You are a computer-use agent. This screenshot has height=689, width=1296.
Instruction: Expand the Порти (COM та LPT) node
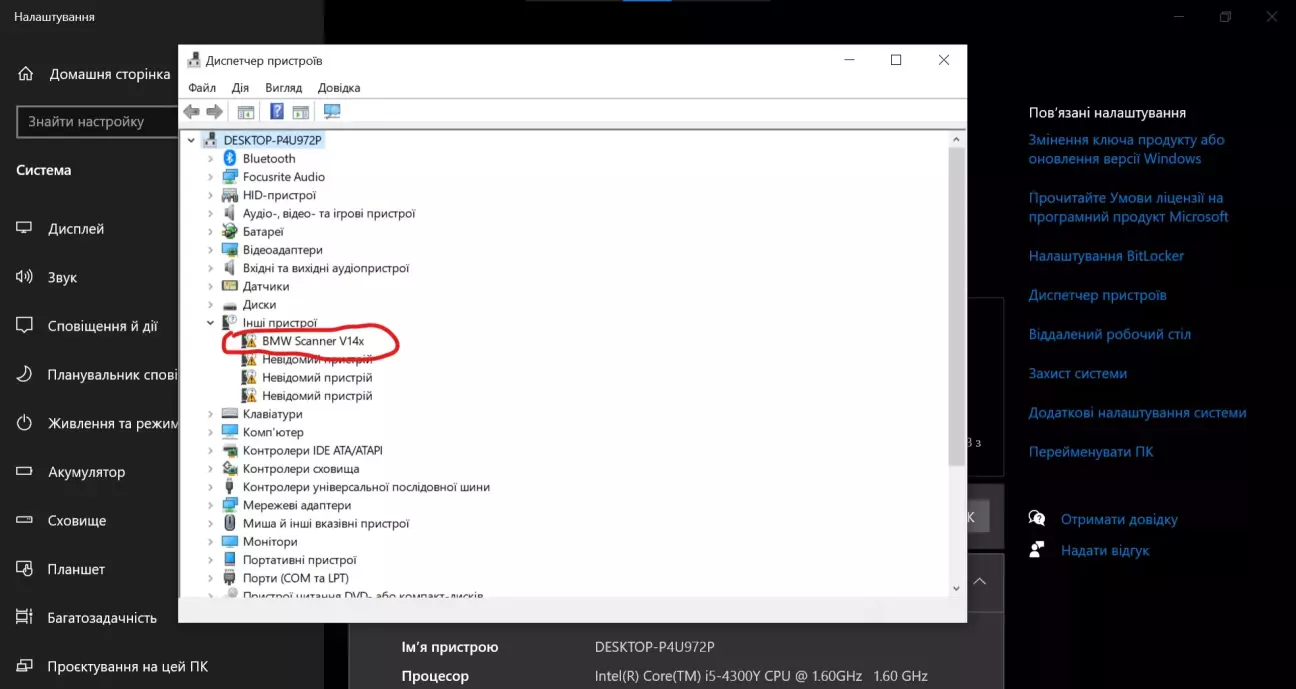[210, 578]
